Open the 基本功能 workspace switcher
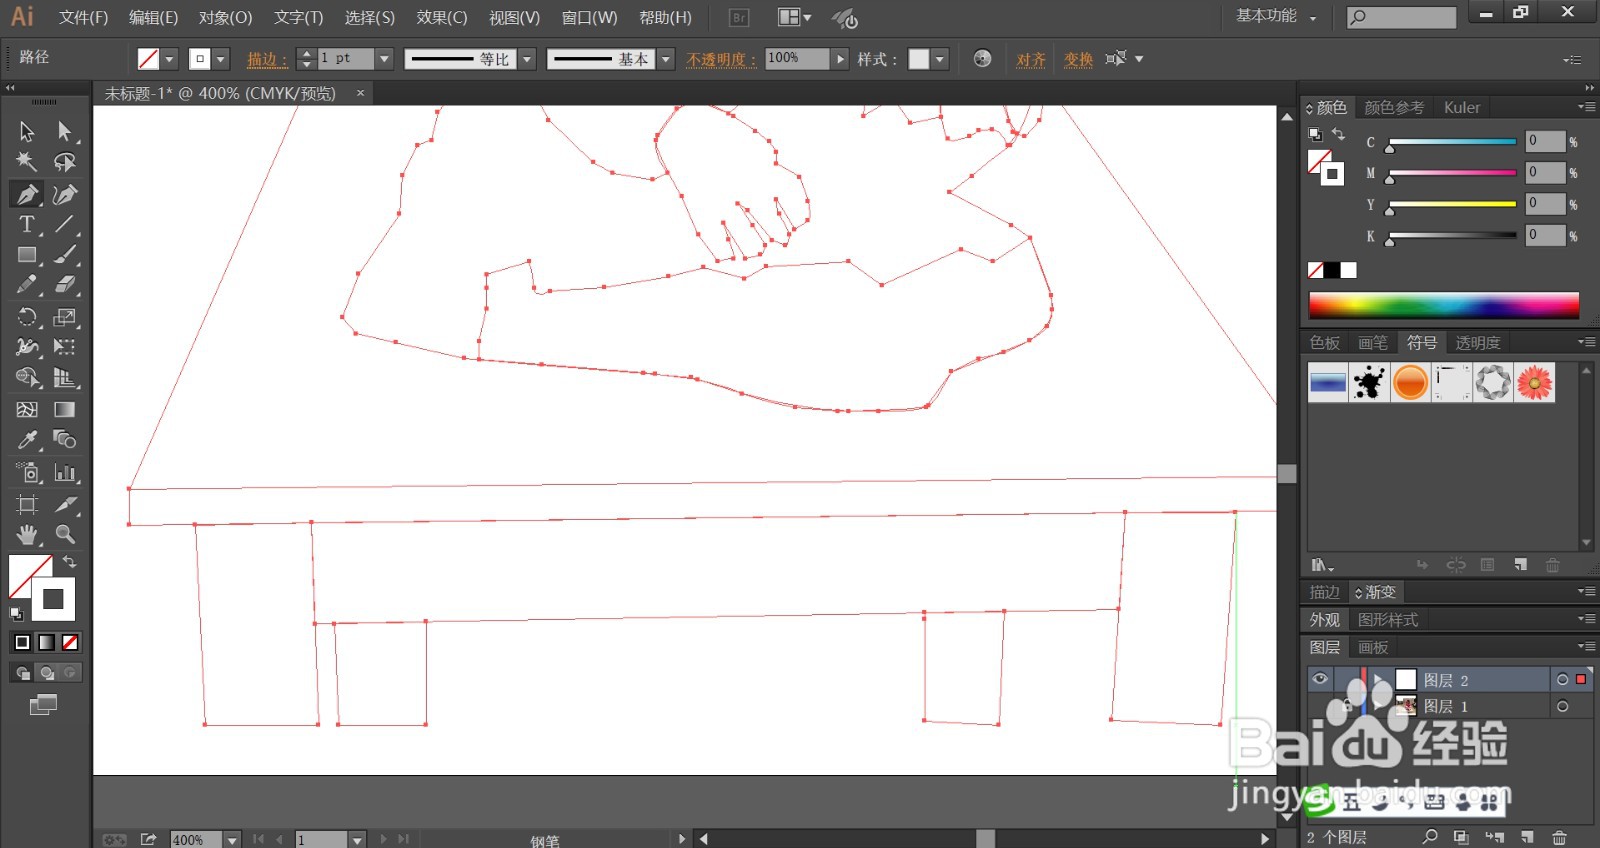Screen dimensions: 1600x848 coord(1276,16)
